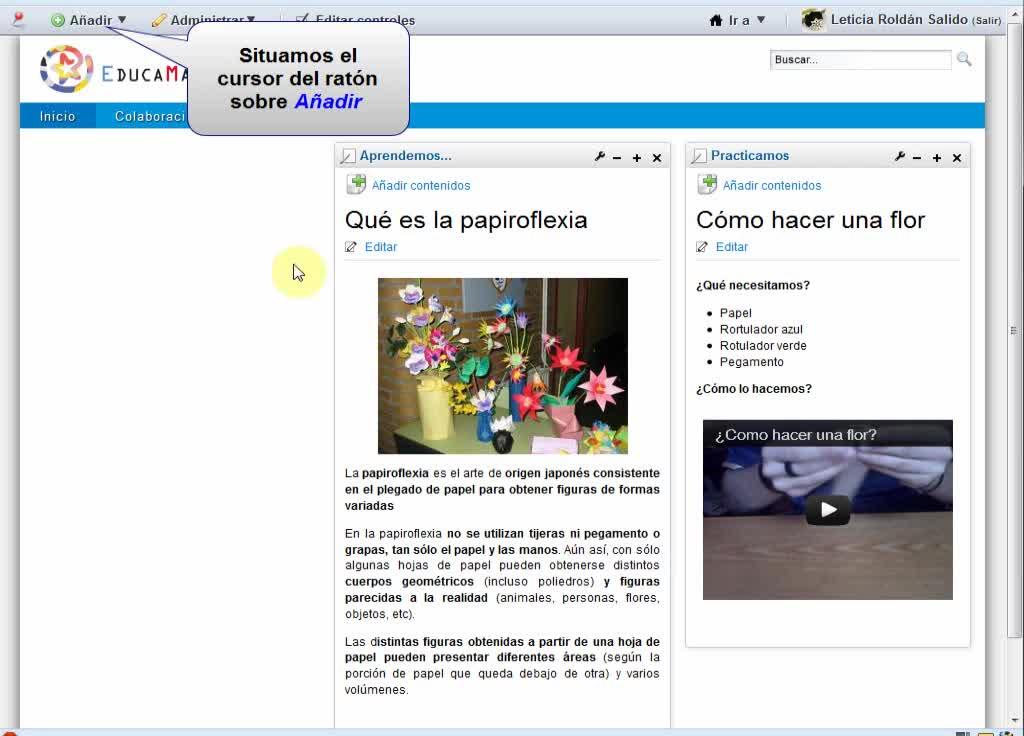Screen dimensions: 1024x736
Task: Maximize the Aprendemos portlet with plus icon
Action: 637,158
